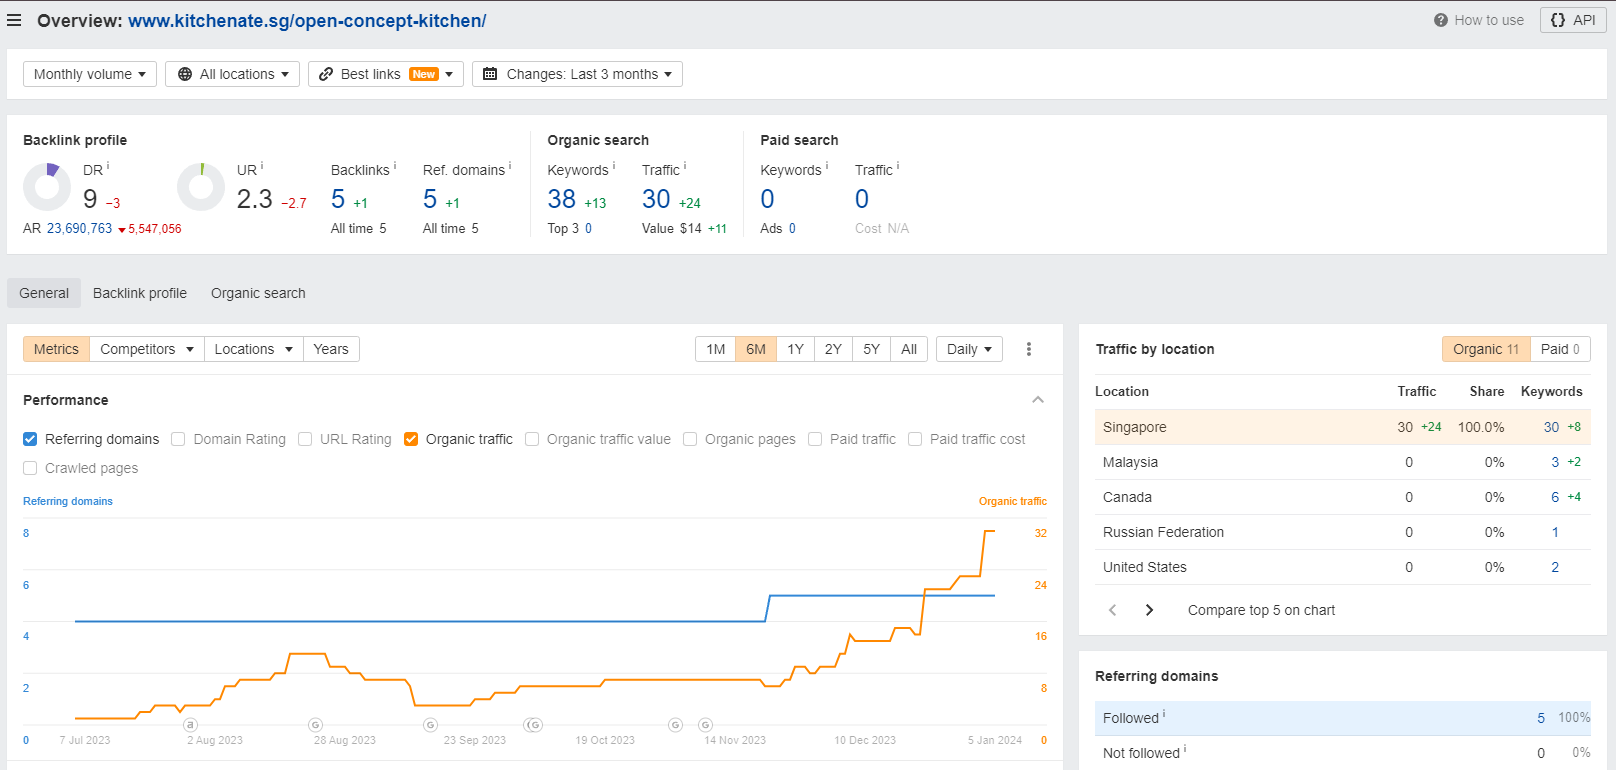
Task: Open the hamburger menu icon
Action: pos(14,20)
